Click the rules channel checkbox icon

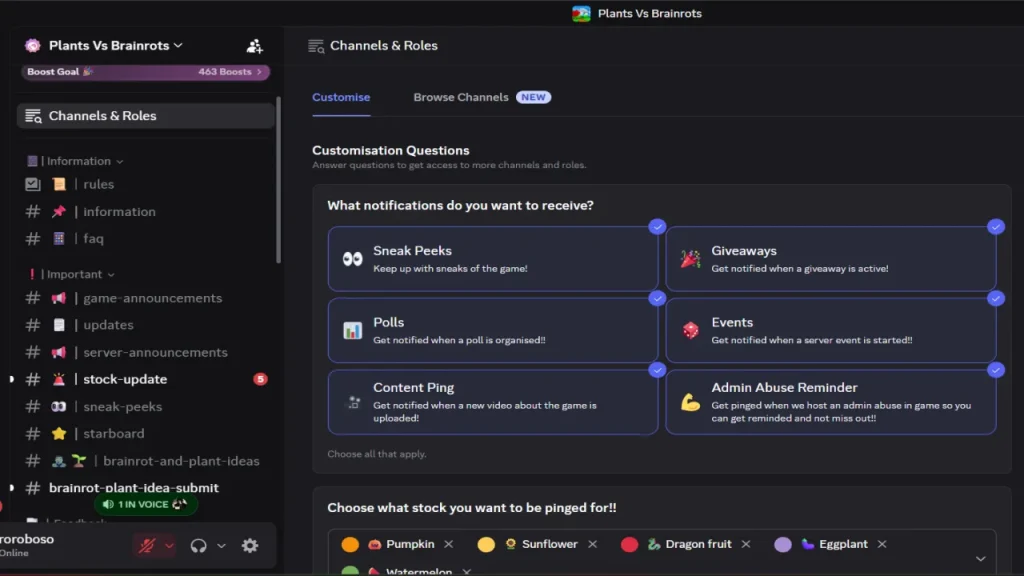tap(33, 184)
